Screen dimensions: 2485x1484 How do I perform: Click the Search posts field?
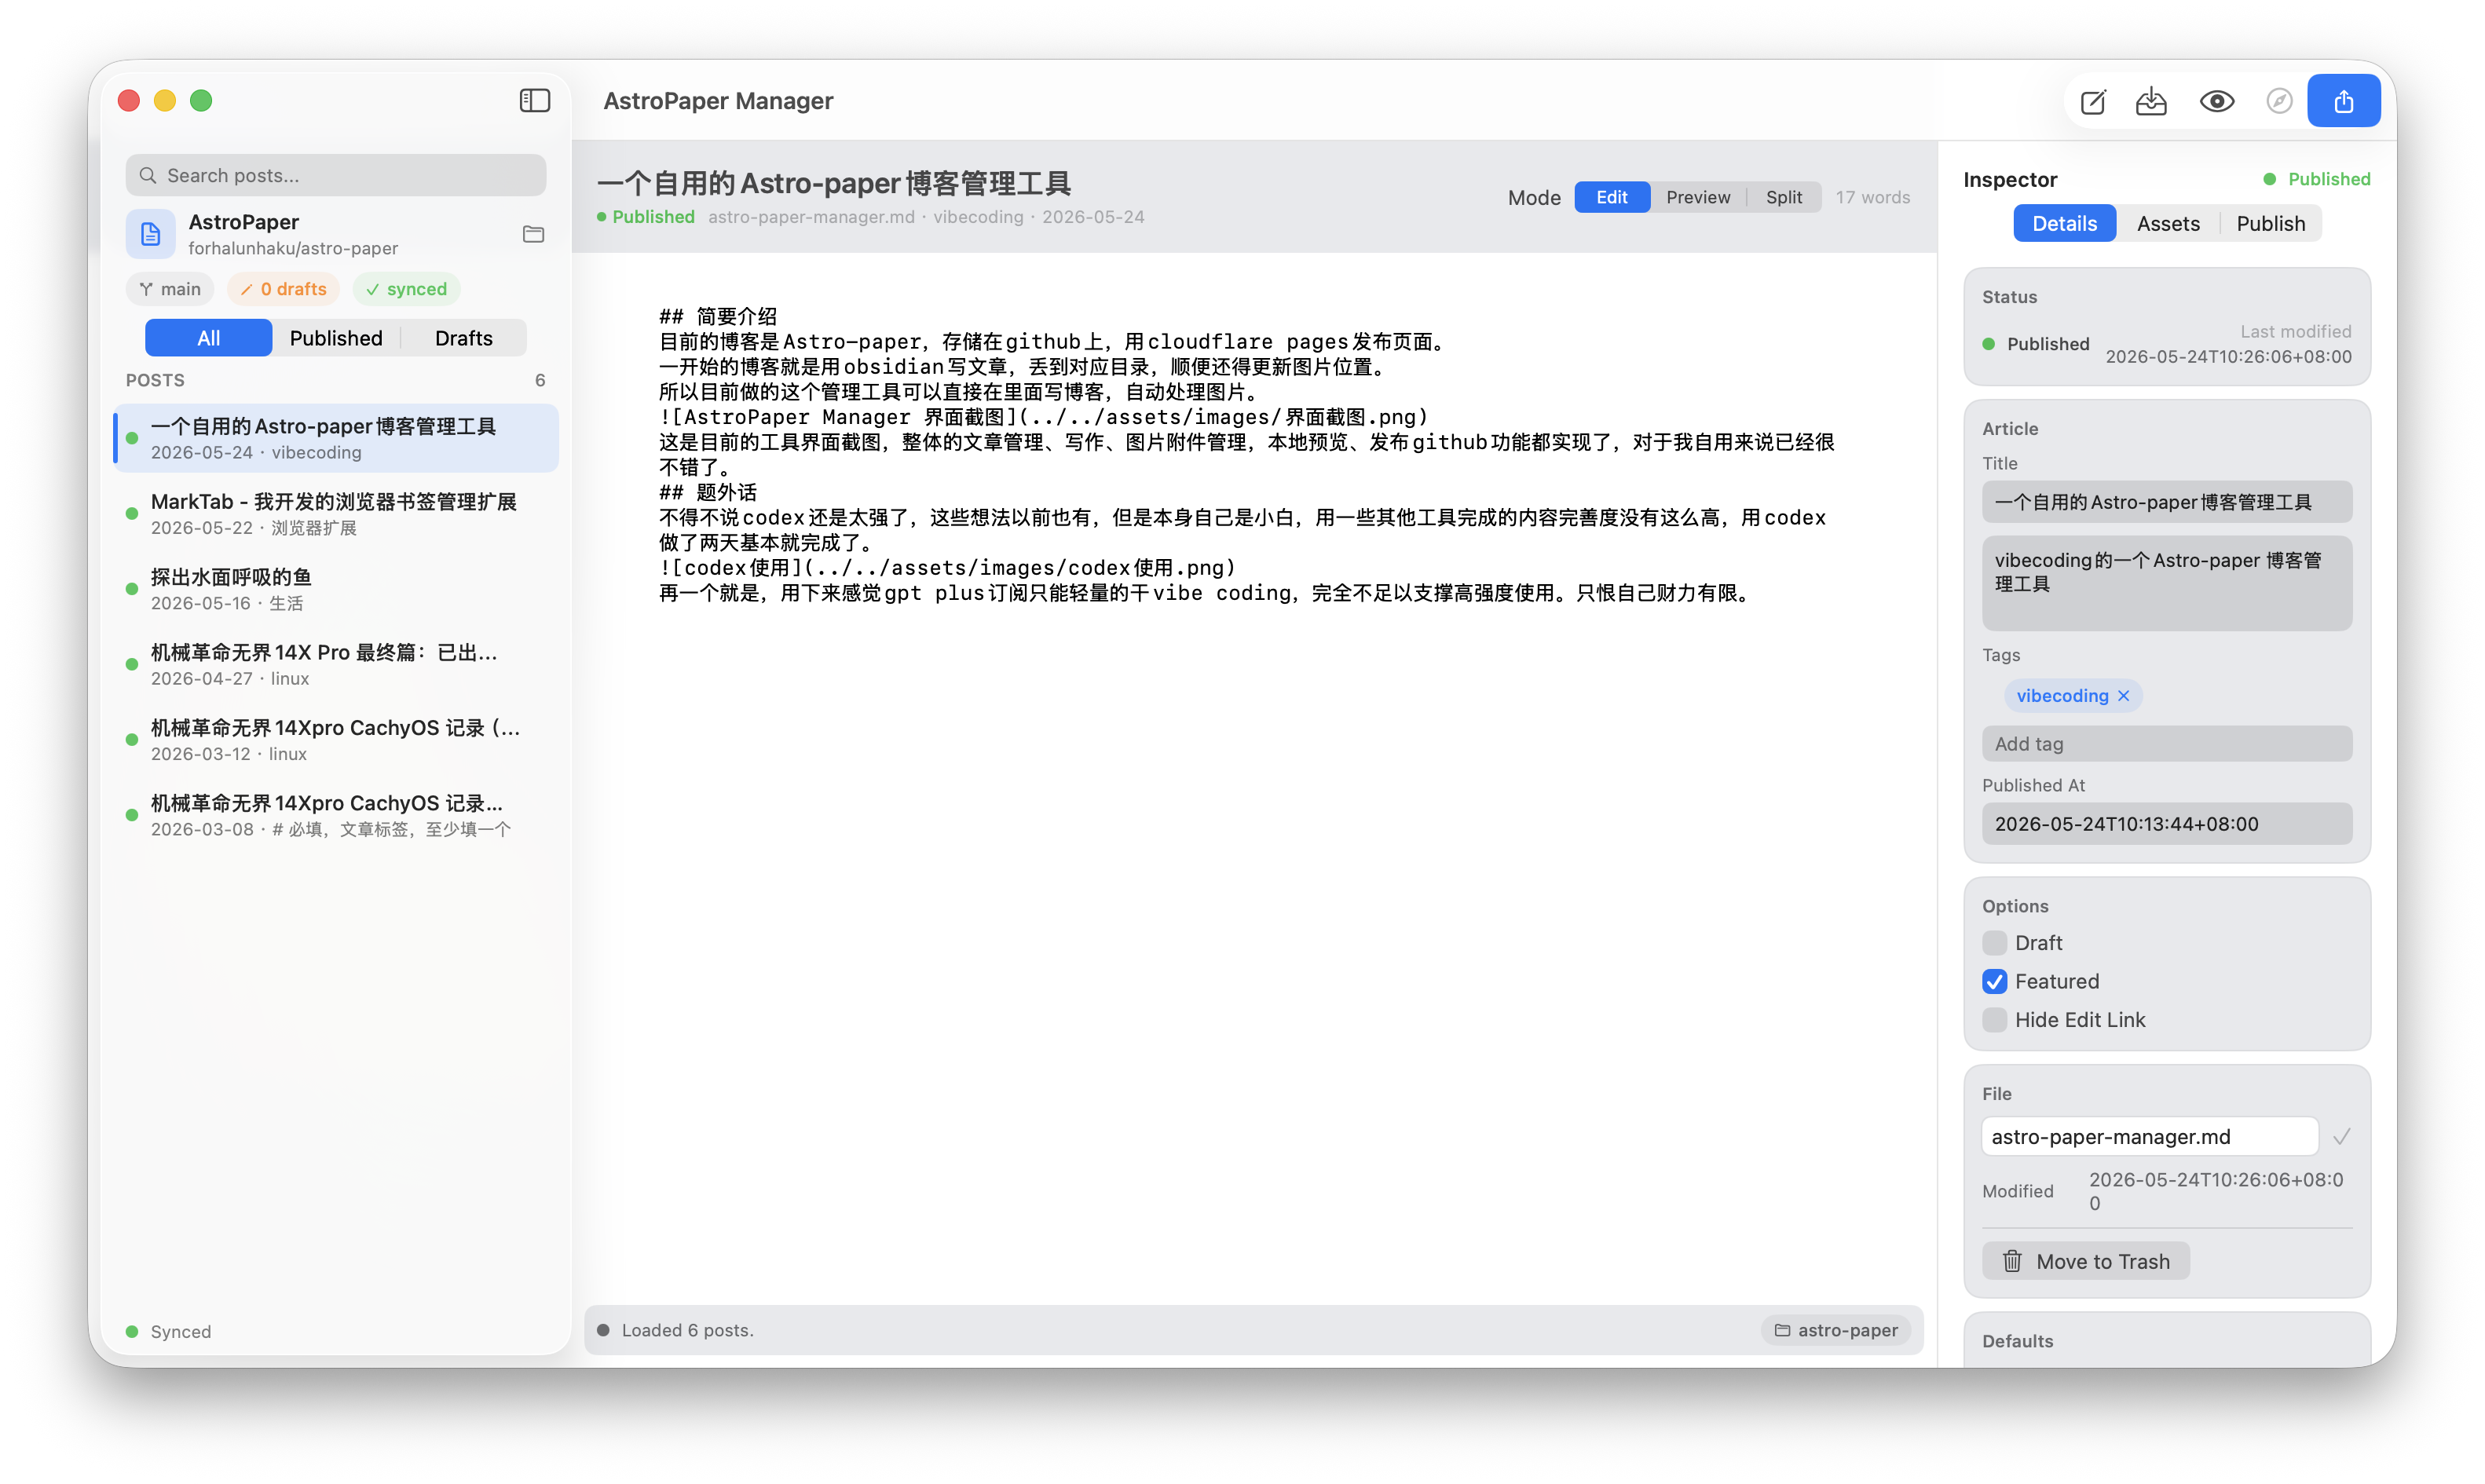pos(336,176)
